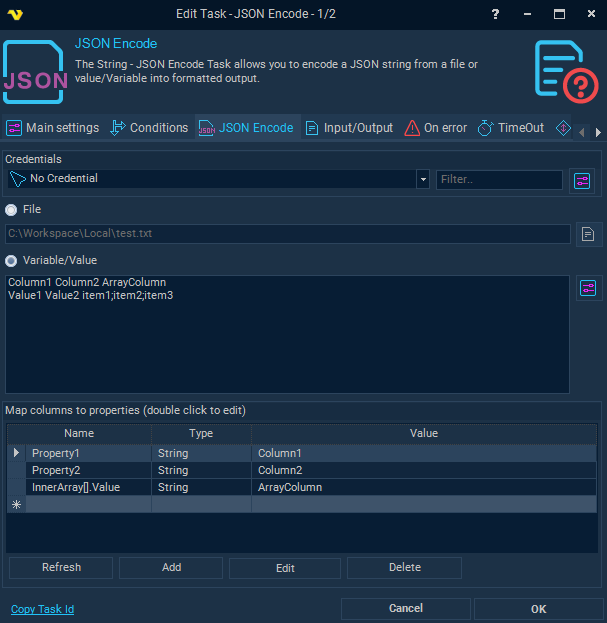The height and width of the screenshot is (623, 607).
Task: Open credential manager icon next to the Filter field
Action: pyautogui.click(x=582, y=181)
